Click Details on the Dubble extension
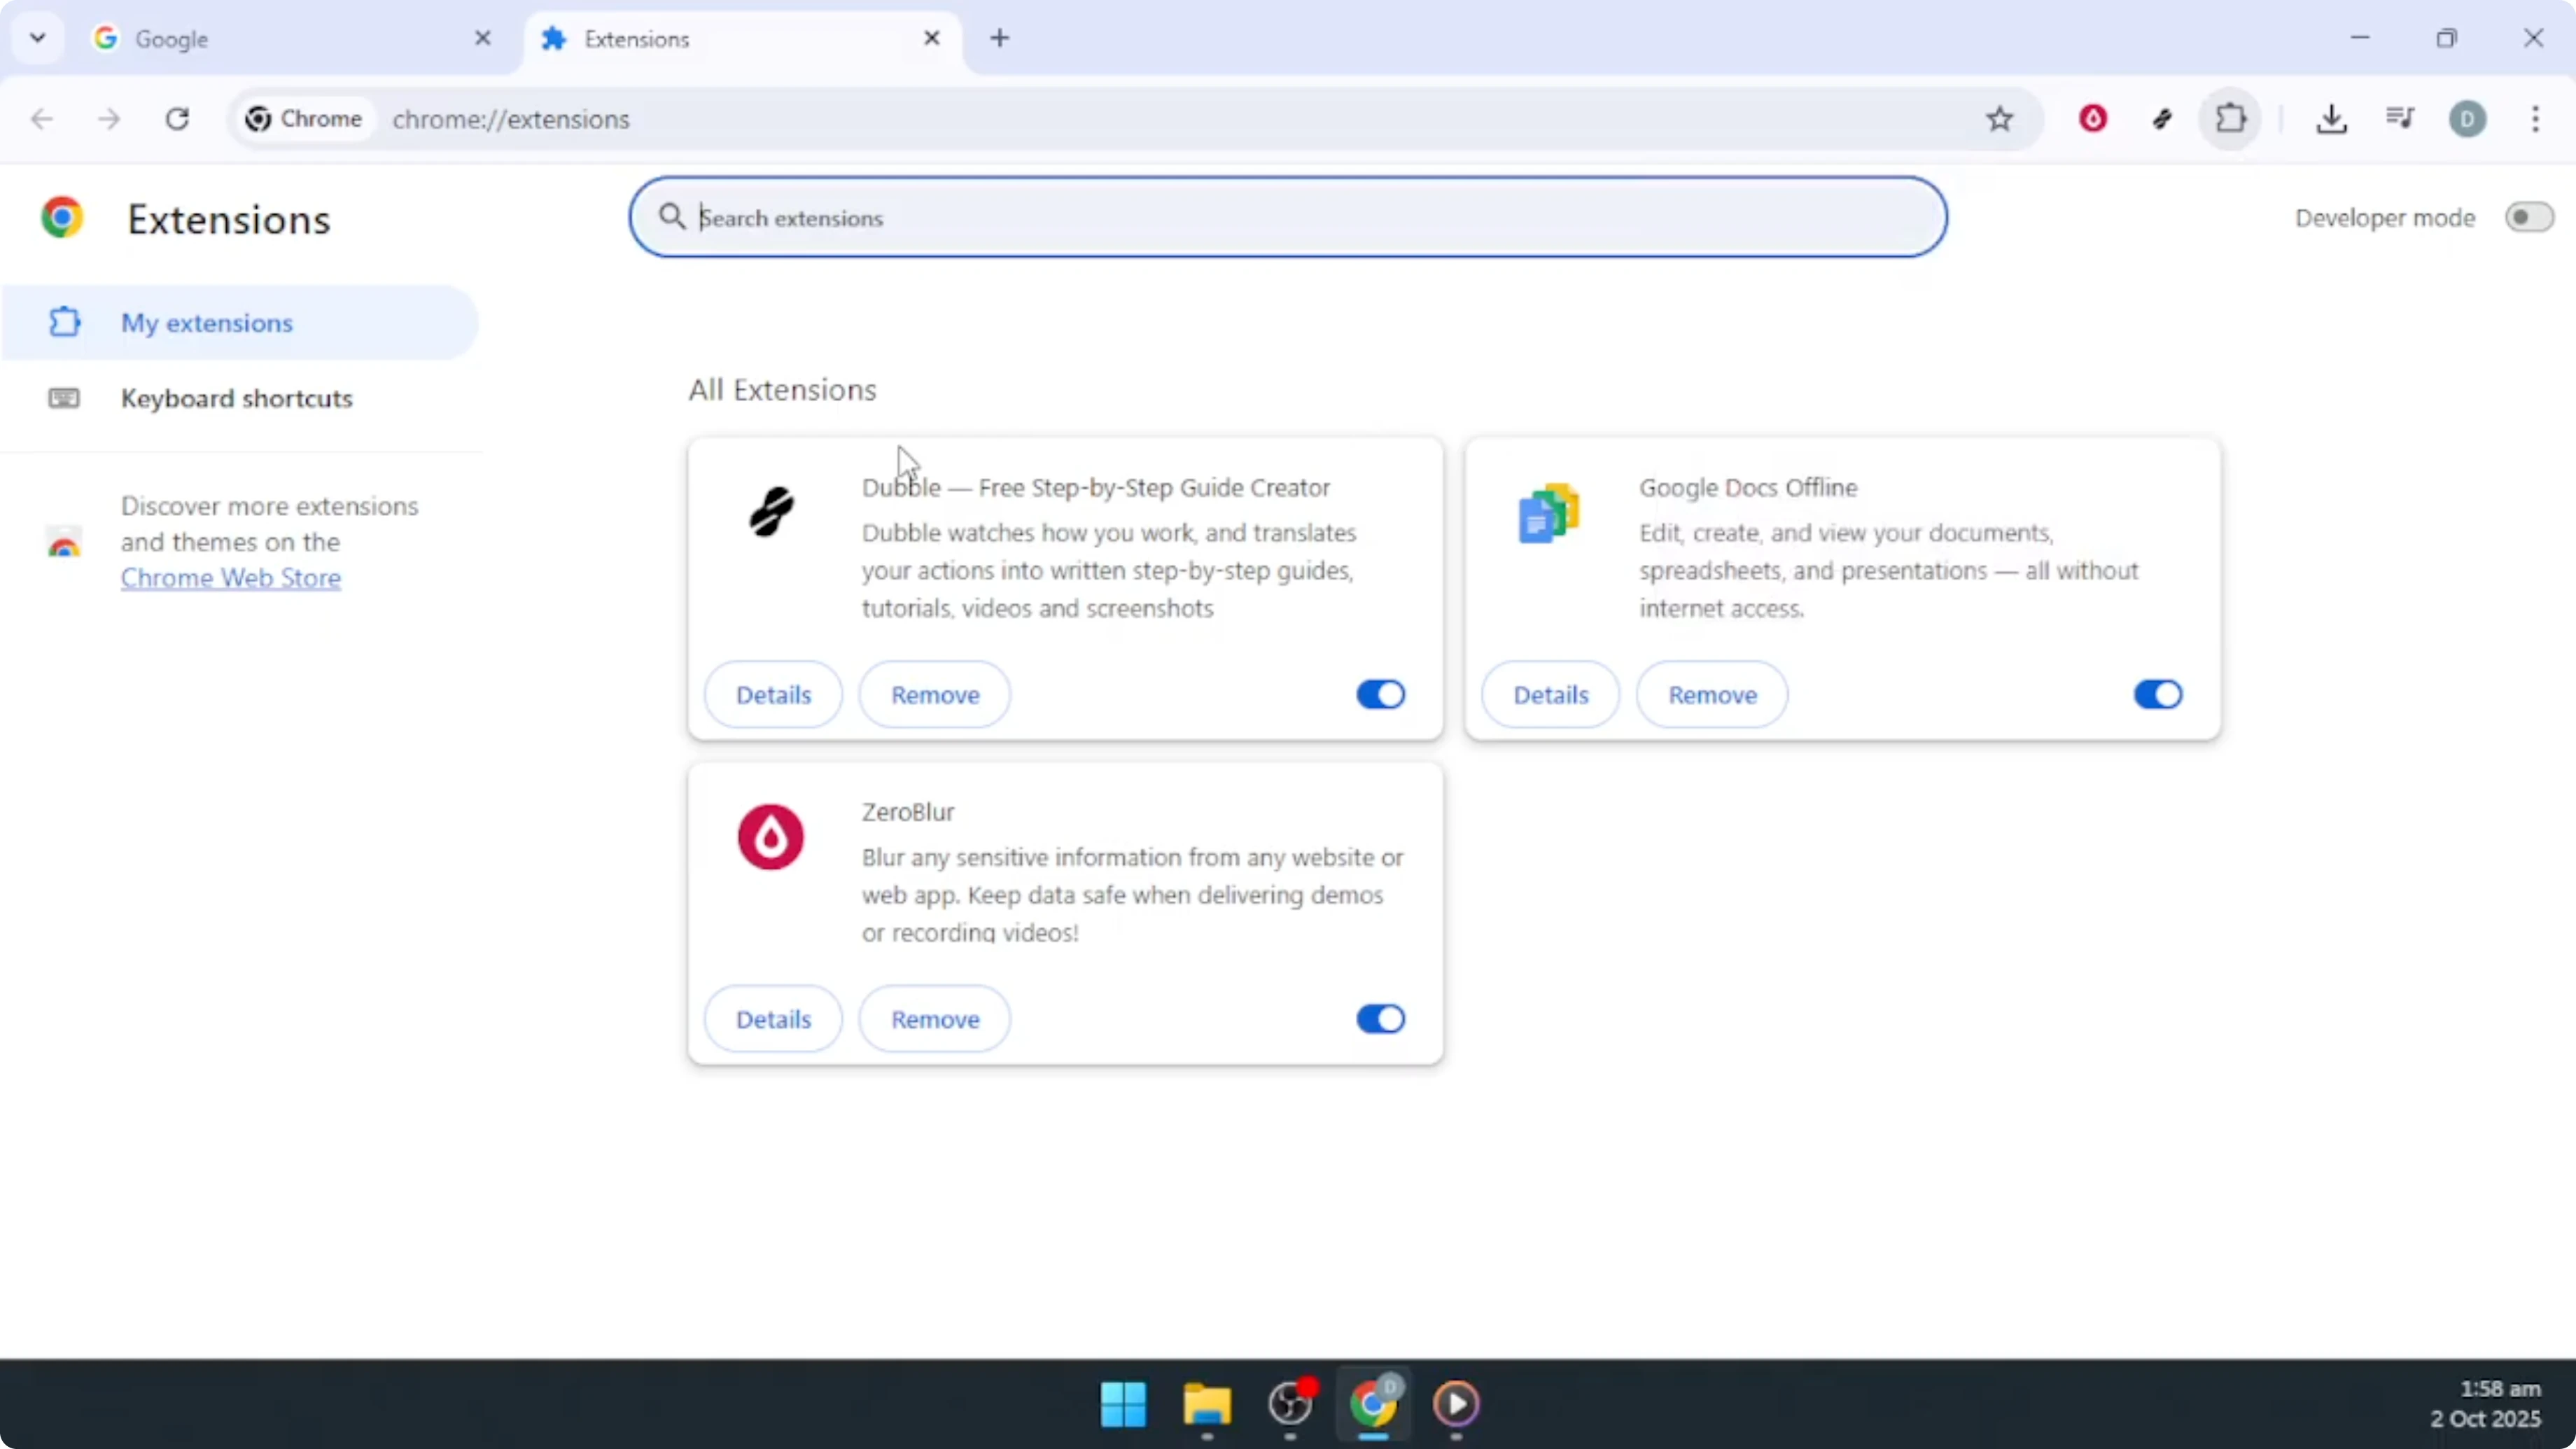This screenshot has width=2576, height=1449. coord(772,694)
